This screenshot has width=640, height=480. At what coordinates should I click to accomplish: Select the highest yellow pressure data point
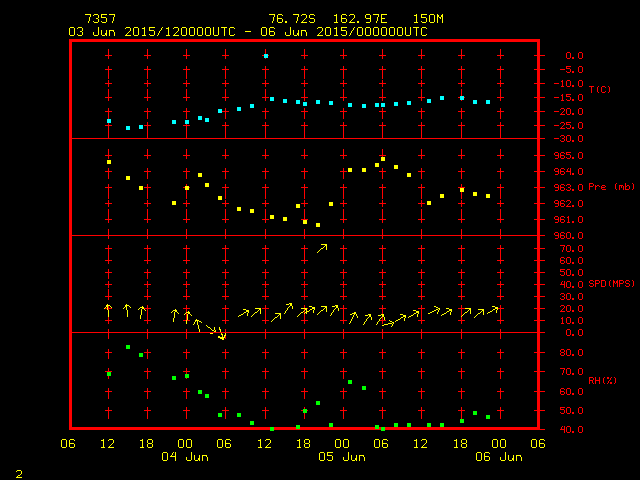pyautogui.click(x=383, y=159)
